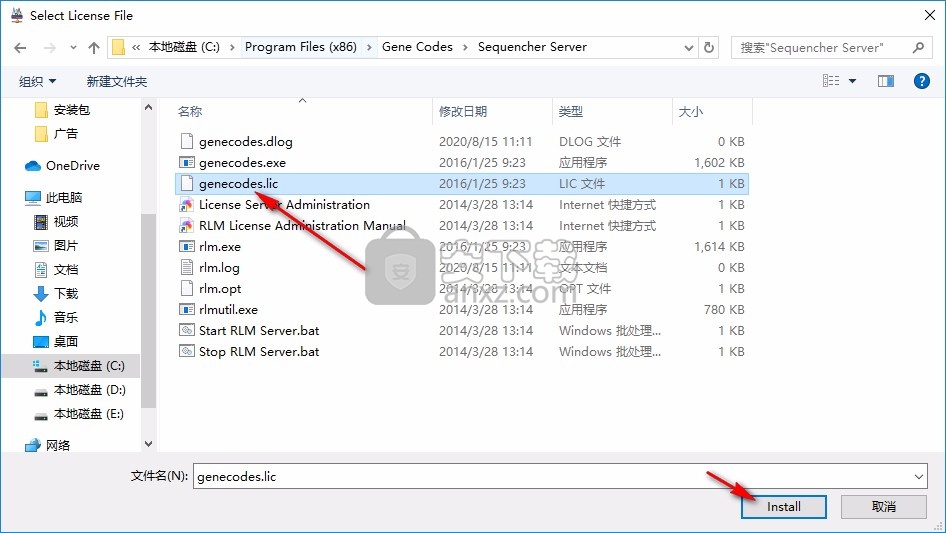Select Stop RLM Server.bat icon

pyautogui.click(x=187, y=351)
